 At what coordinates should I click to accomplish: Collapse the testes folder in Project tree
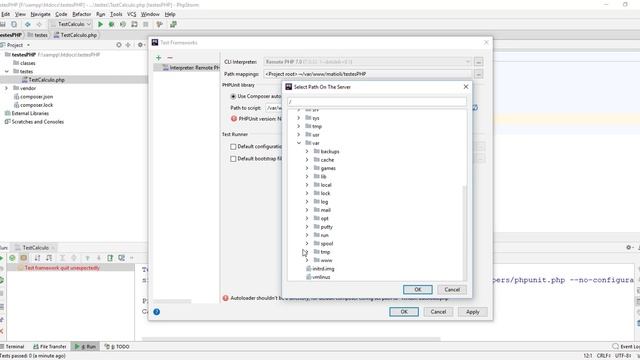(6, 71)
